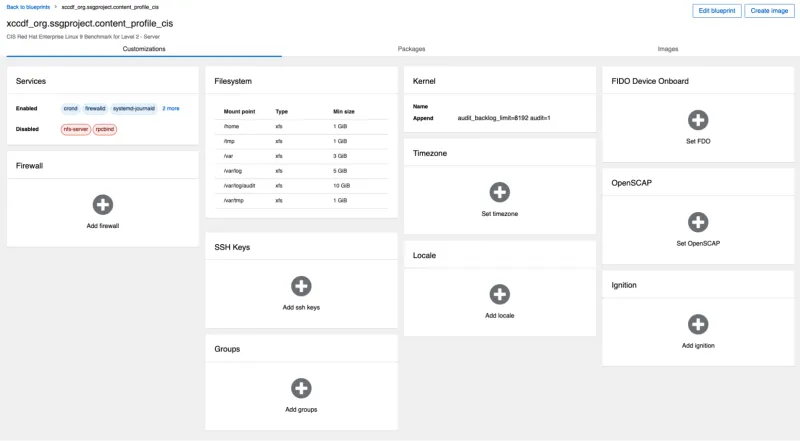Select the firewalld enabled service chip
Image resolution: width=800 pixels, height=441 pixels.
(95, 109)
